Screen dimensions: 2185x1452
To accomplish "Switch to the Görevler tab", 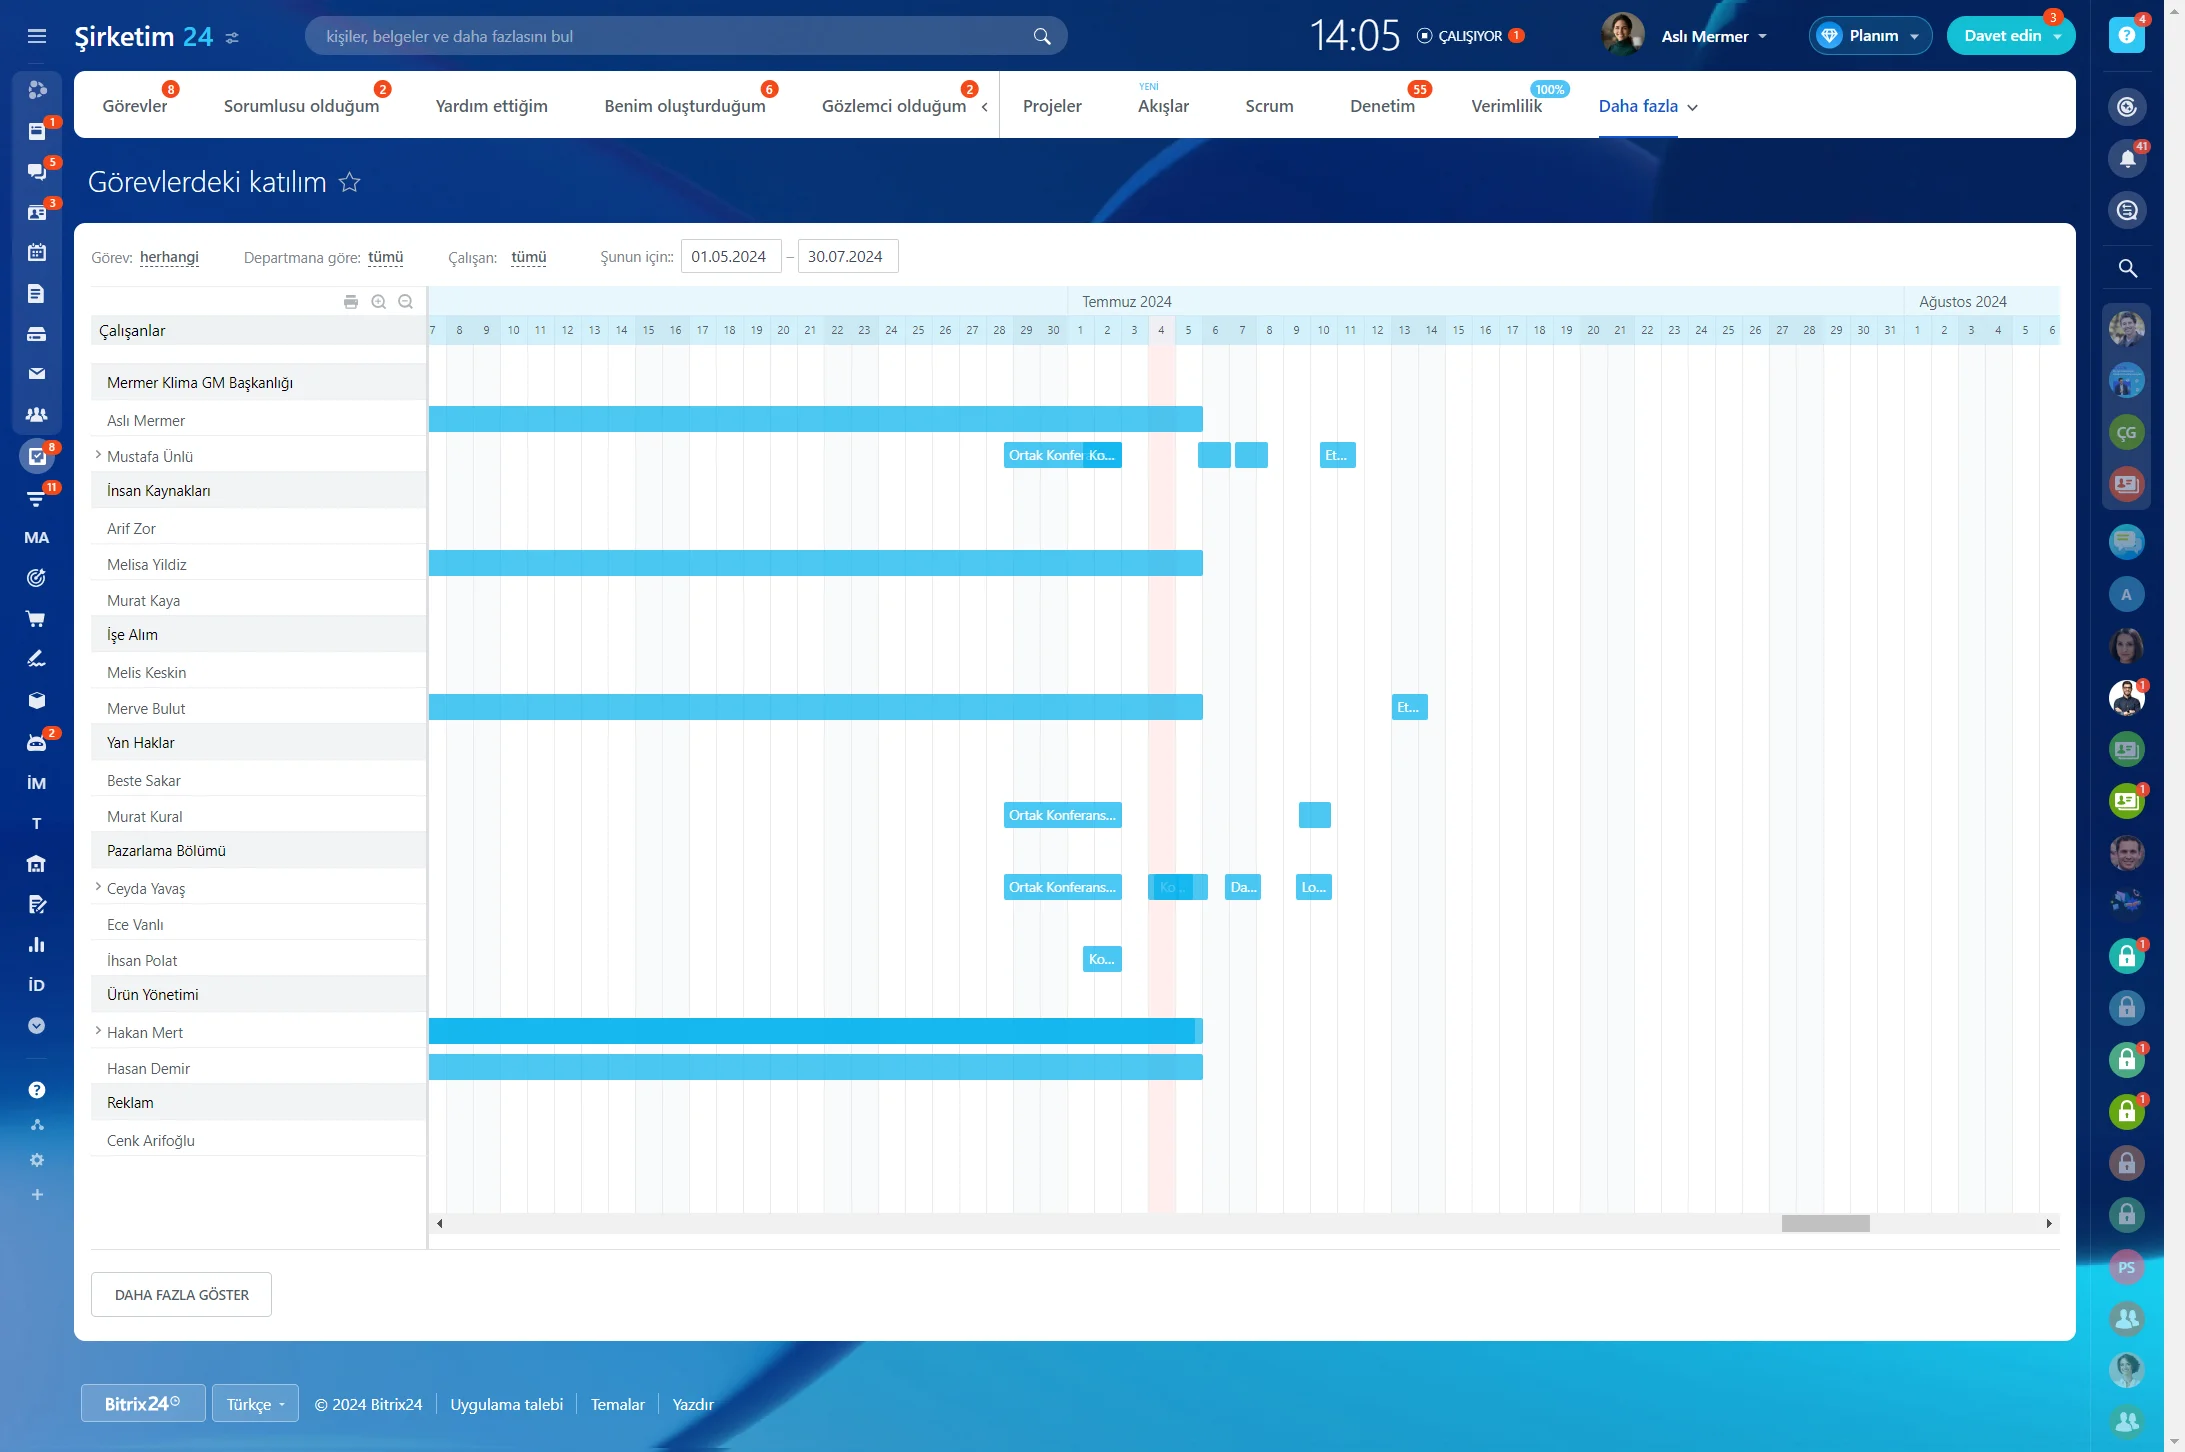I will 135,106.
